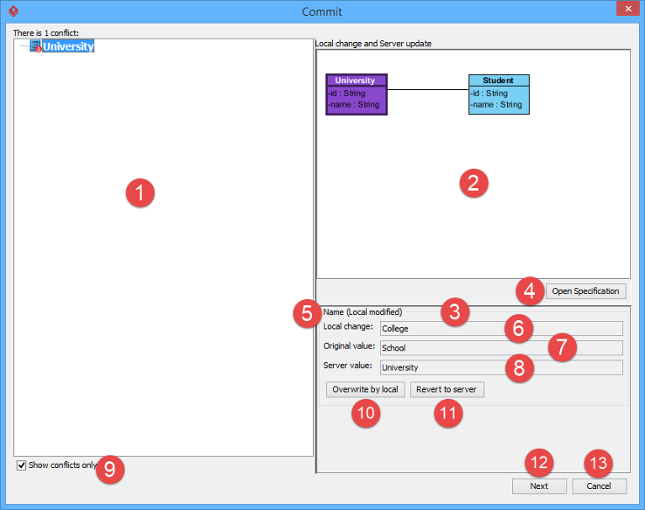This screenshot has height=510, width=645.
Task: Click the association line between University and Student
Action: pos(428,89)
